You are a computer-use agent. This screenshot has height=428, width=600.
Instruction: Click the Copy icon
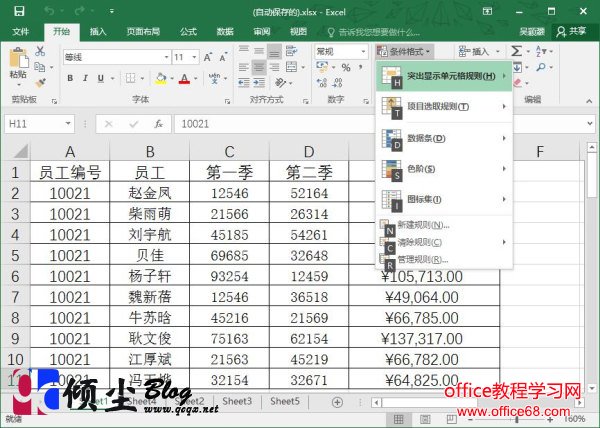(40, 67)
